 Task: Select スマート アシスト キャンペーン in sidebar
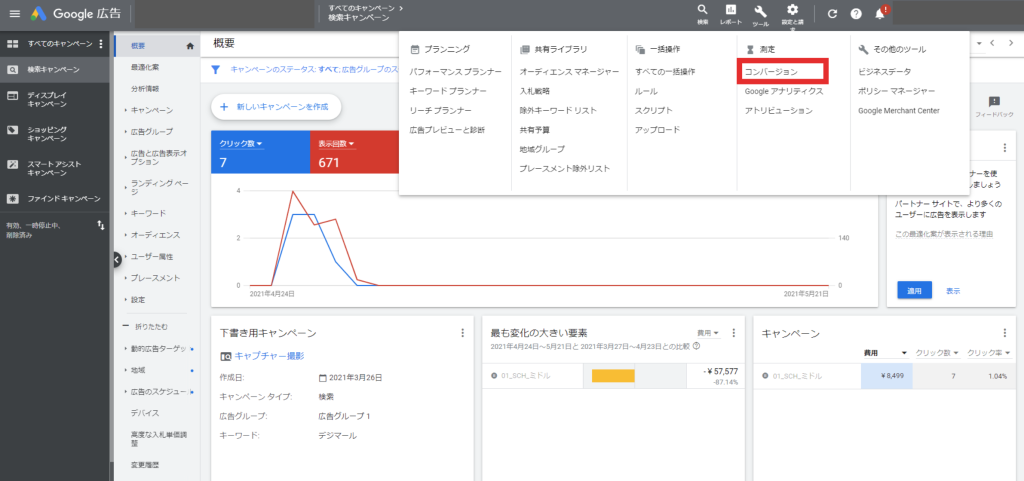[x=54, y=168]
